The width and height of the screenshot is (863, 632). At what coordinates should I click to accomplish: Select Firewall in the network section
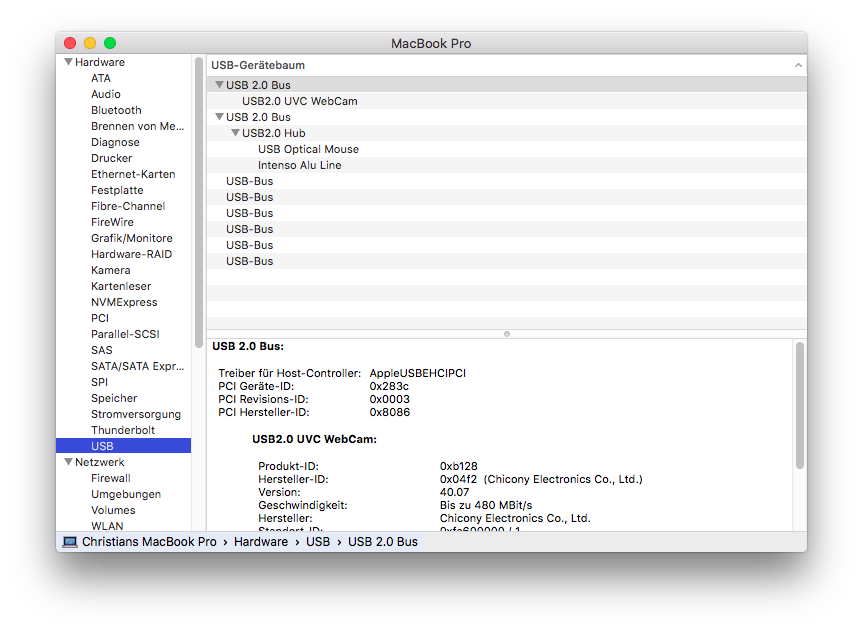coord(111,478)
